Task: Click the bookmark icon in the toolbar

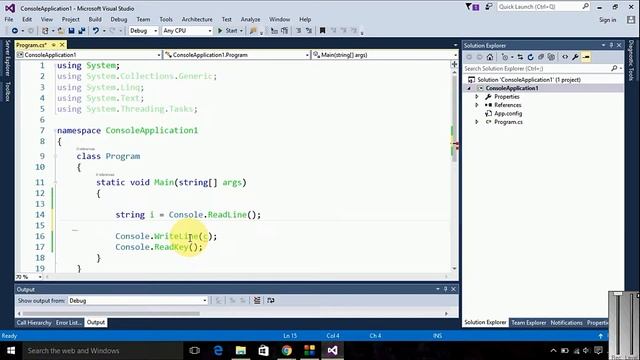Action: pos(322,31)
